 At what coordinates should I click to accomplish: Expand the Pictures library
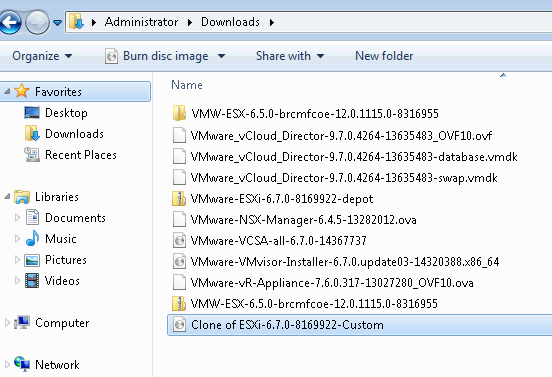pos(17,260)
